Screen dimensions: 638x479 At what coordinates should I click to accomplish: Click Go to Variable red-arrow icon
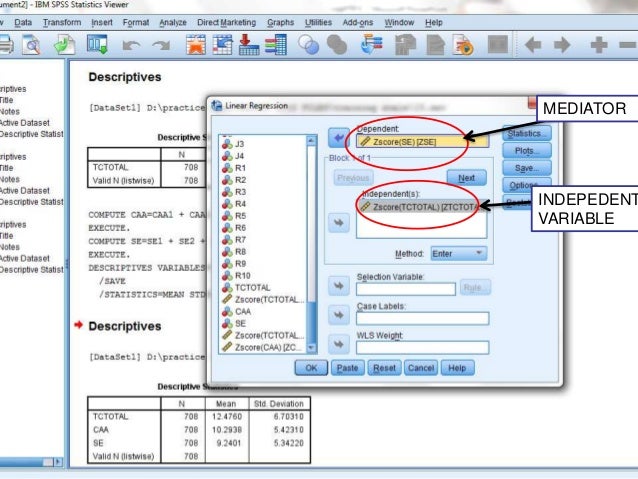[x=249, y=44]
